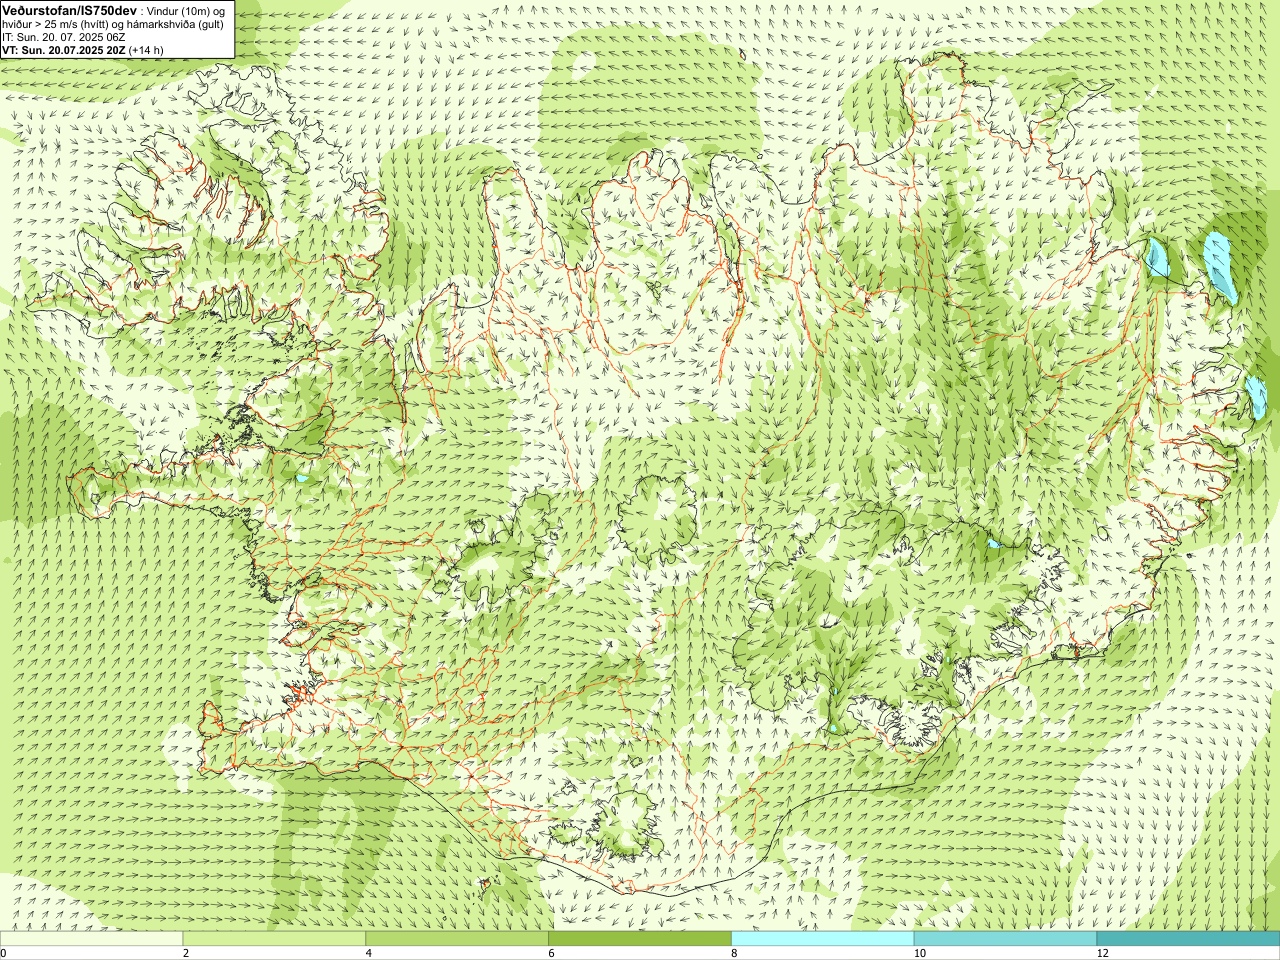Viewport: 1280px width, 960px height.
Task: Click the legend scale label '8'
Action: (x=735, y=954)
